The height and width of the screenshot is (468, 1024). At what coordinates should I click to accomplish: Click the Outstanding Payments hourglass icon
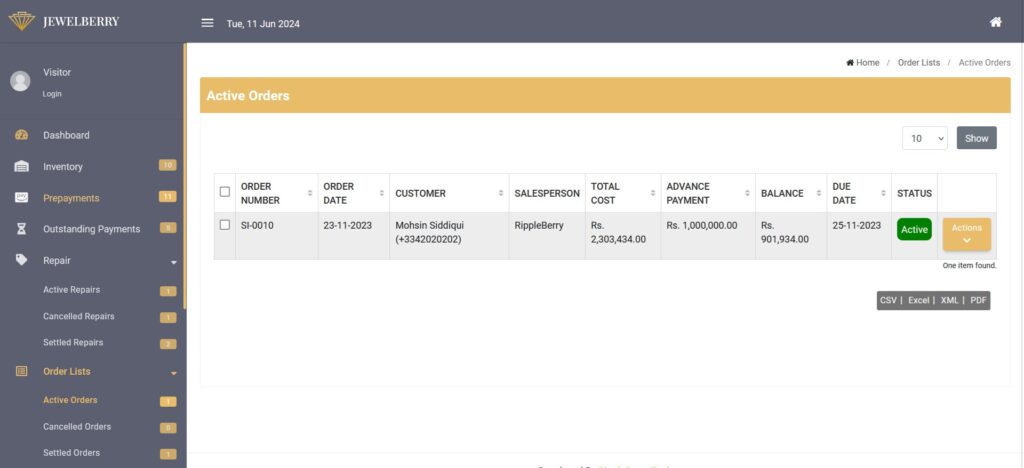point(21,229)
